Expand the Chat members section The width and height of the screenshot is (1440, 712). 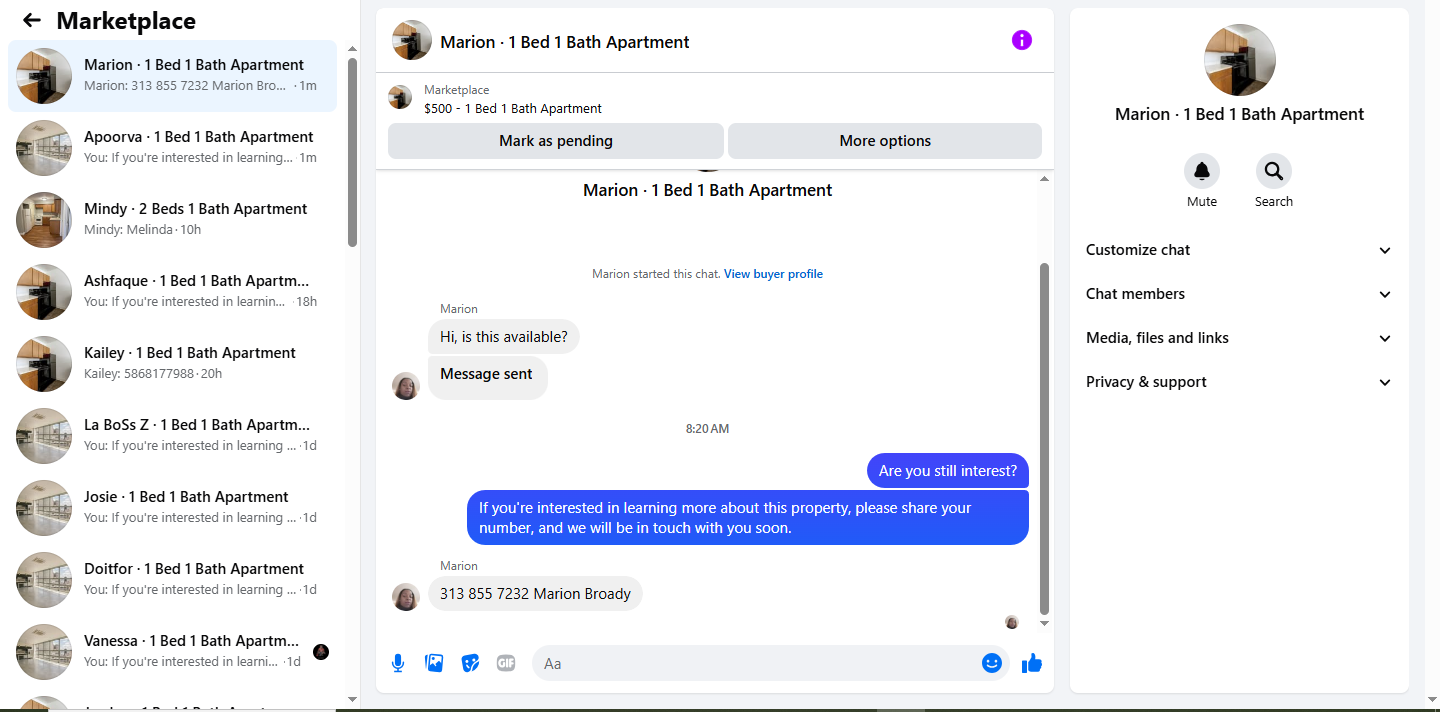(x=1239, y=294)
